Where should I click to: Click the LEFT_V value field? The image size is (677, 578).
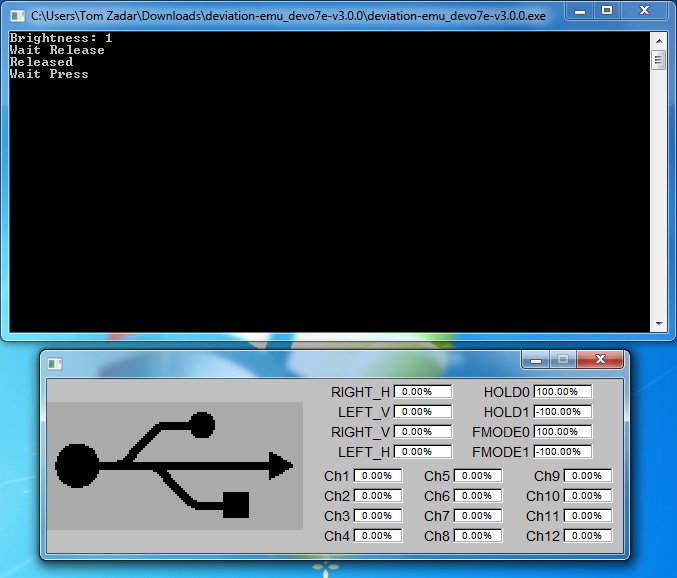click(423, 412)
